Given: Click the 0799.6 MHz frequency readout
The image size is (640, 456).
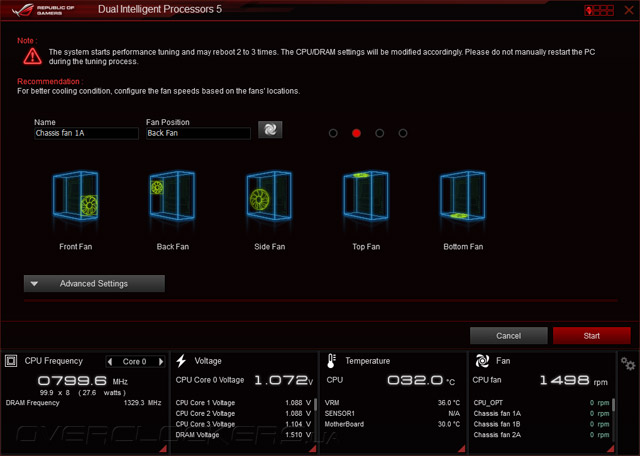Looking at the screenshot, I should tap(83, 381).
